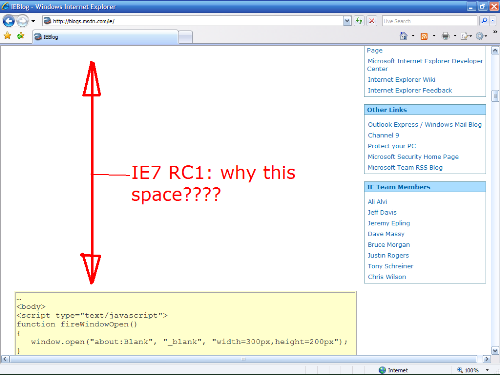This screenshot has width=500, height=375.
Task: Click the vertical scrollbar thumb
Action: (495, 96)
